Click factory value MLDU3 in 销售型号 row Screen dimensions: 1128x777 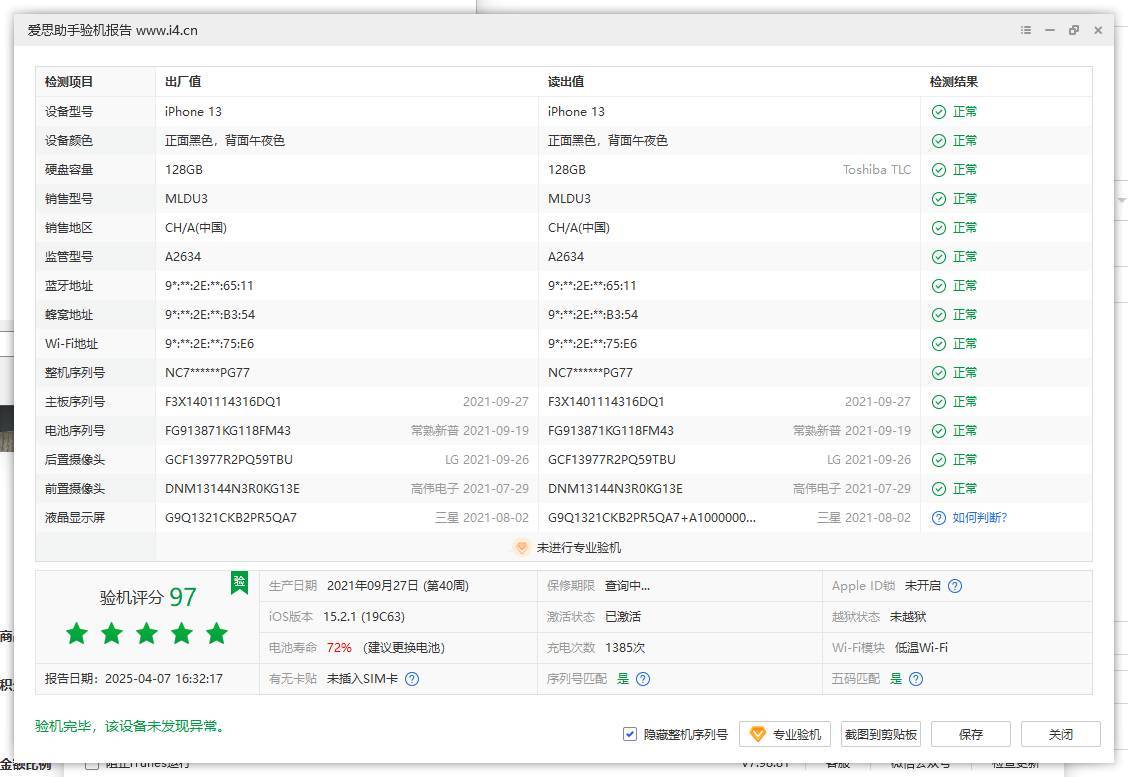[x=186, y=199]
